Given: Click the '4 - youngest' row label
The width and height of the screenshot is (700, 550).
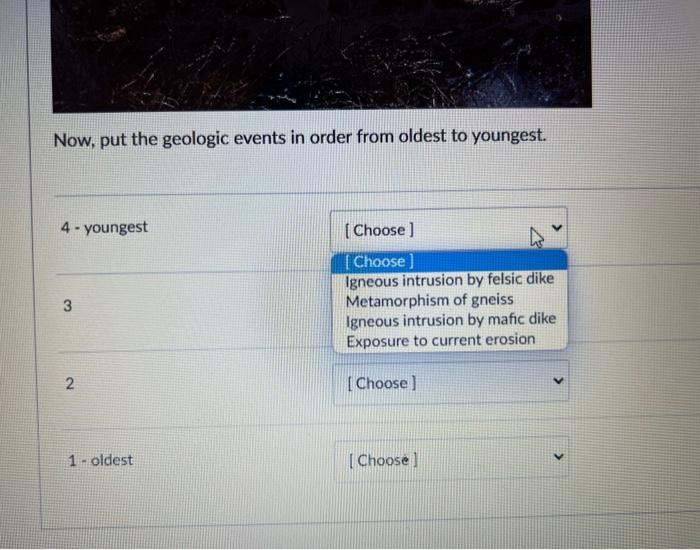Looking at the screenshot, I should 104,227.
